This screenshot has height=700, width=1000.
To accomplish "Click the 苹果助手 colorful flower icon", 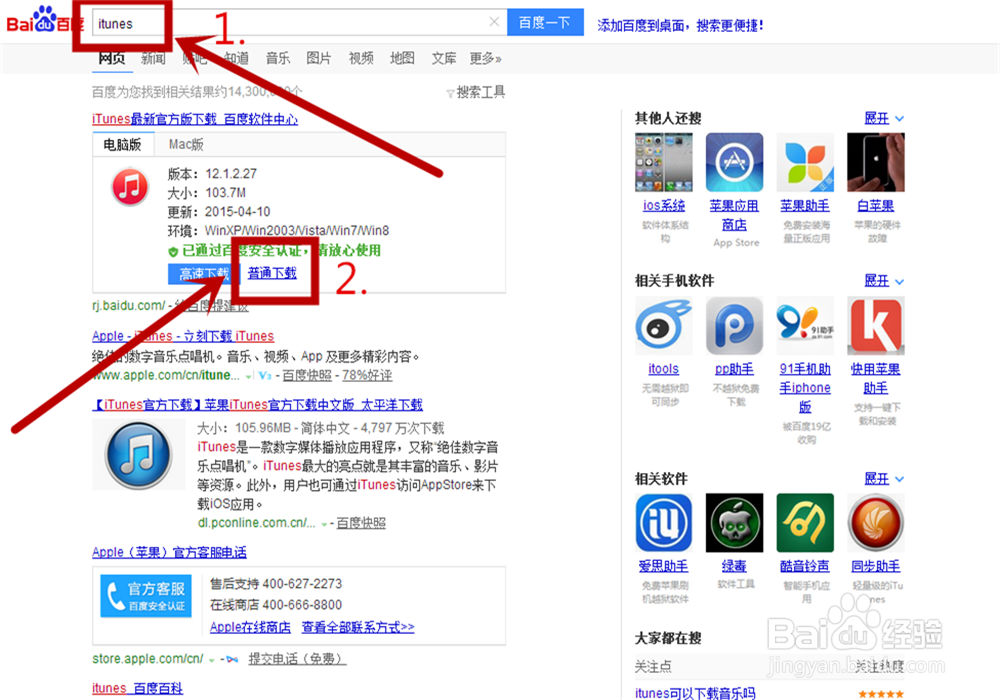I will point(805,162).
